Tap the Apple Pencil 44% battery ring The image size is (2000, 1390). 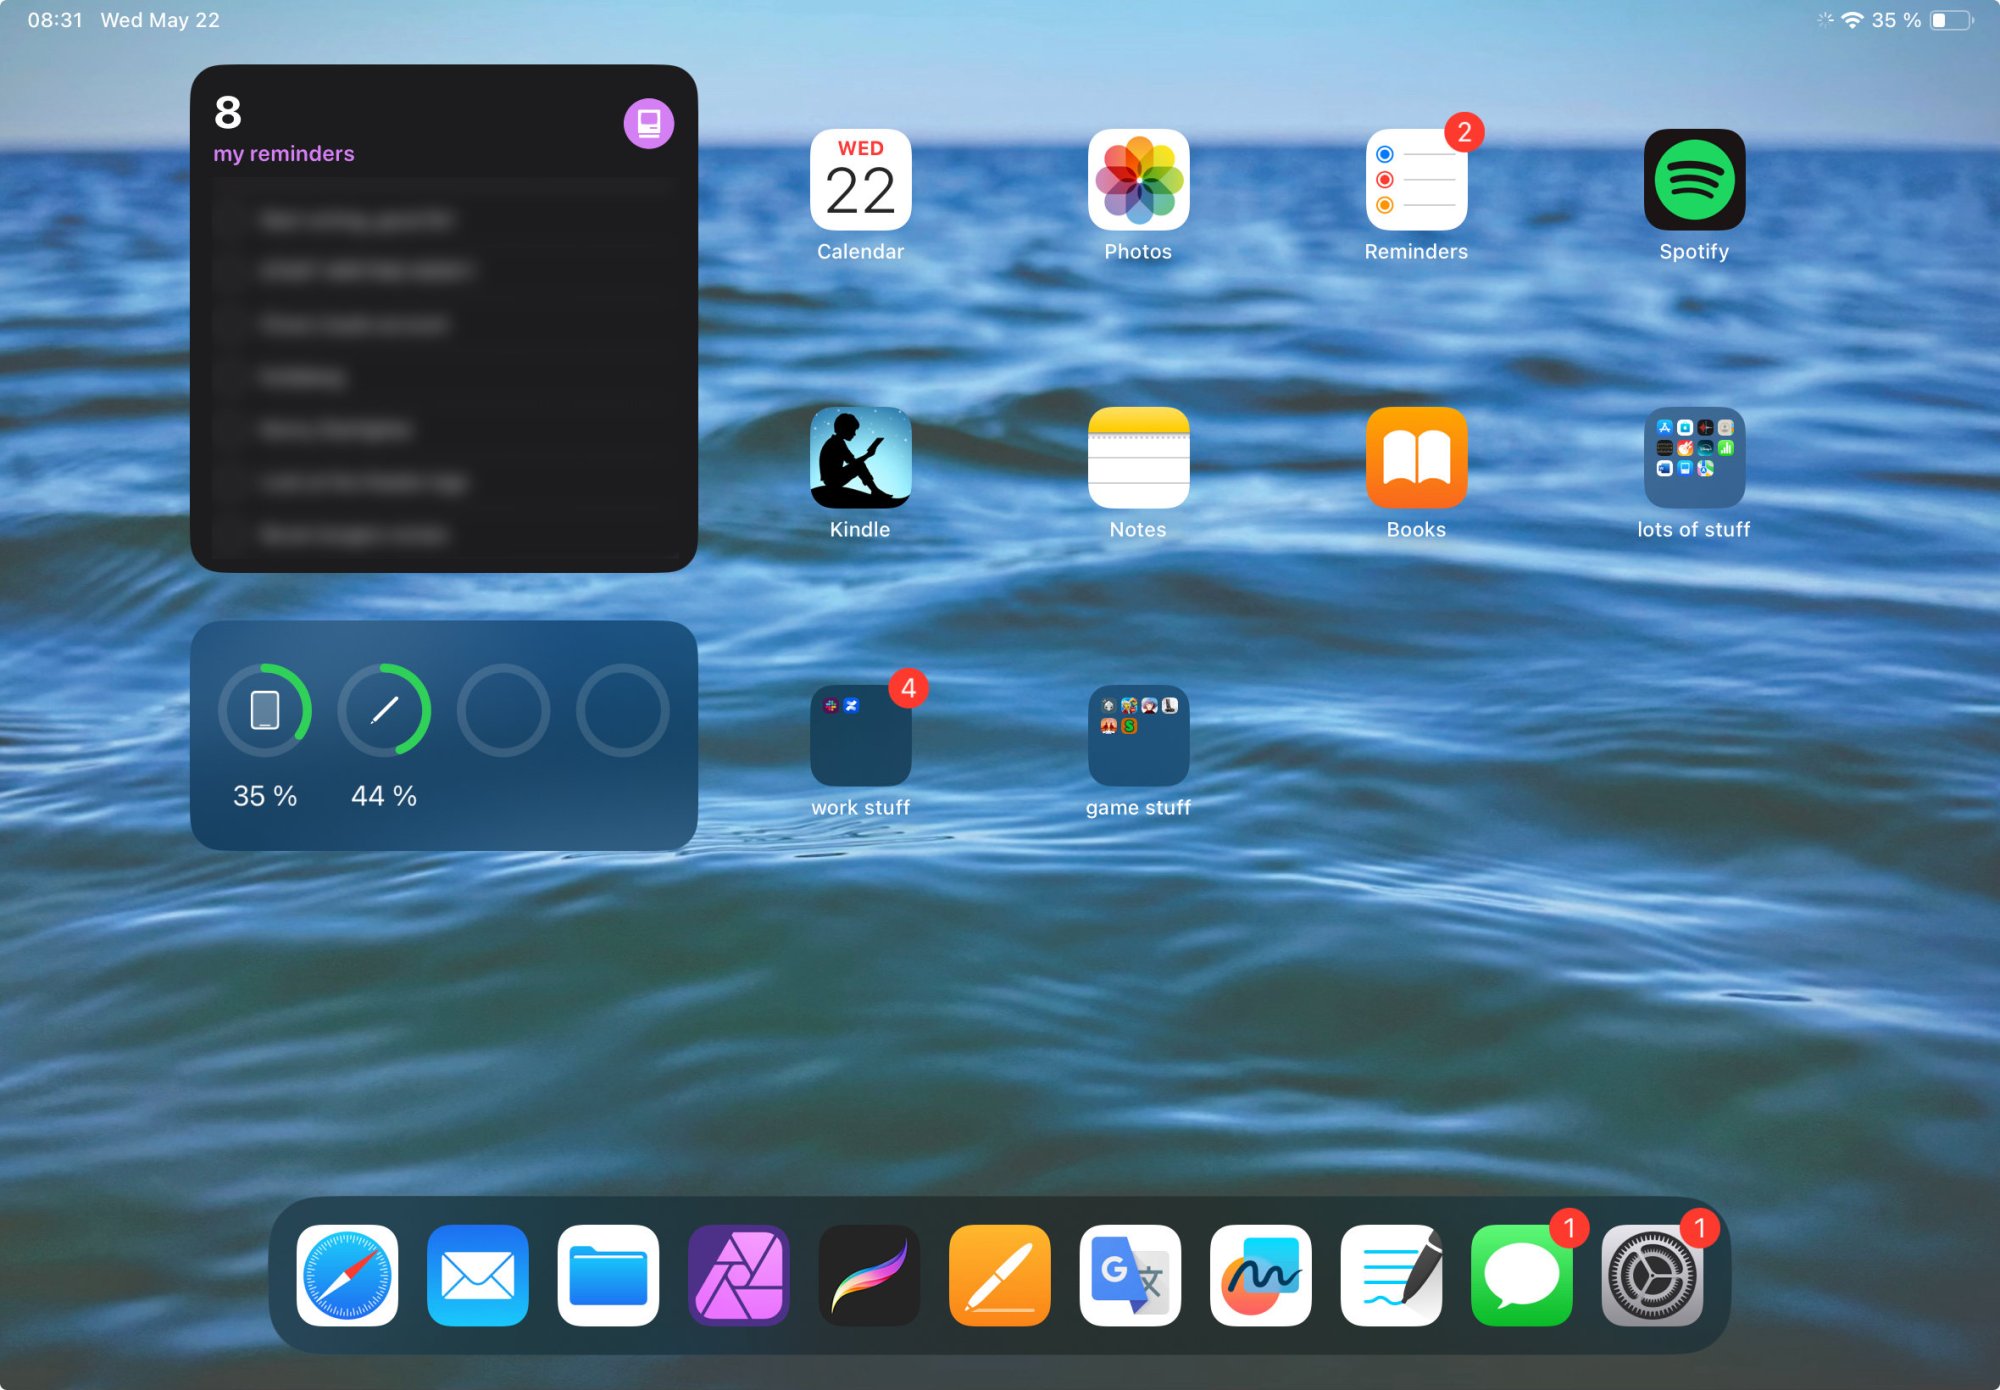click(x=384, y=710)
